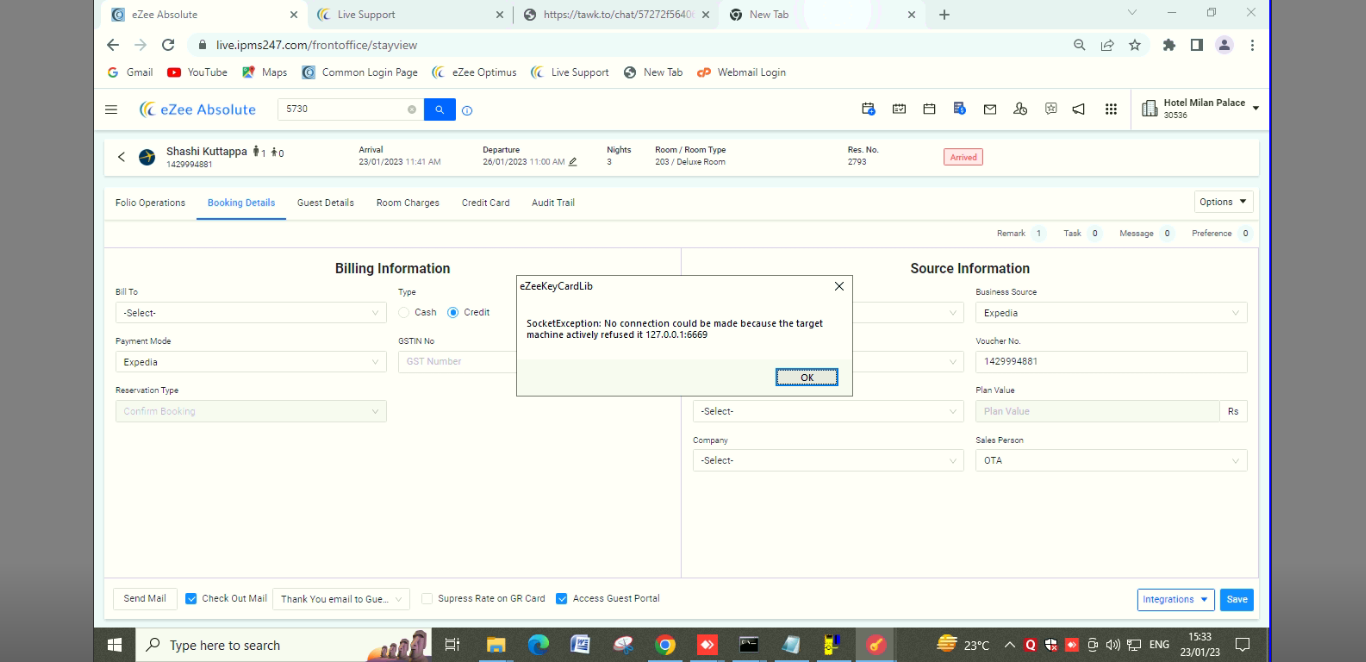Close the eZeeKeyCardLib error dialog

coord(839,286)
